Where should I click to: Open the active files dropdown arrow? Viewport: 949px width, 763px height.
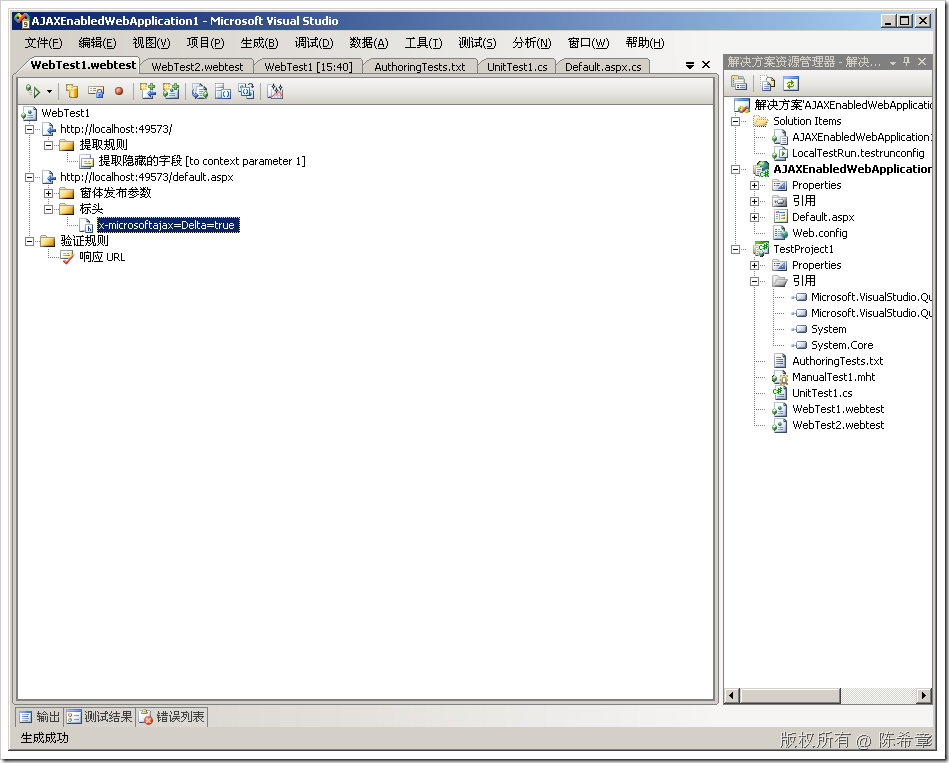[690, 65]
